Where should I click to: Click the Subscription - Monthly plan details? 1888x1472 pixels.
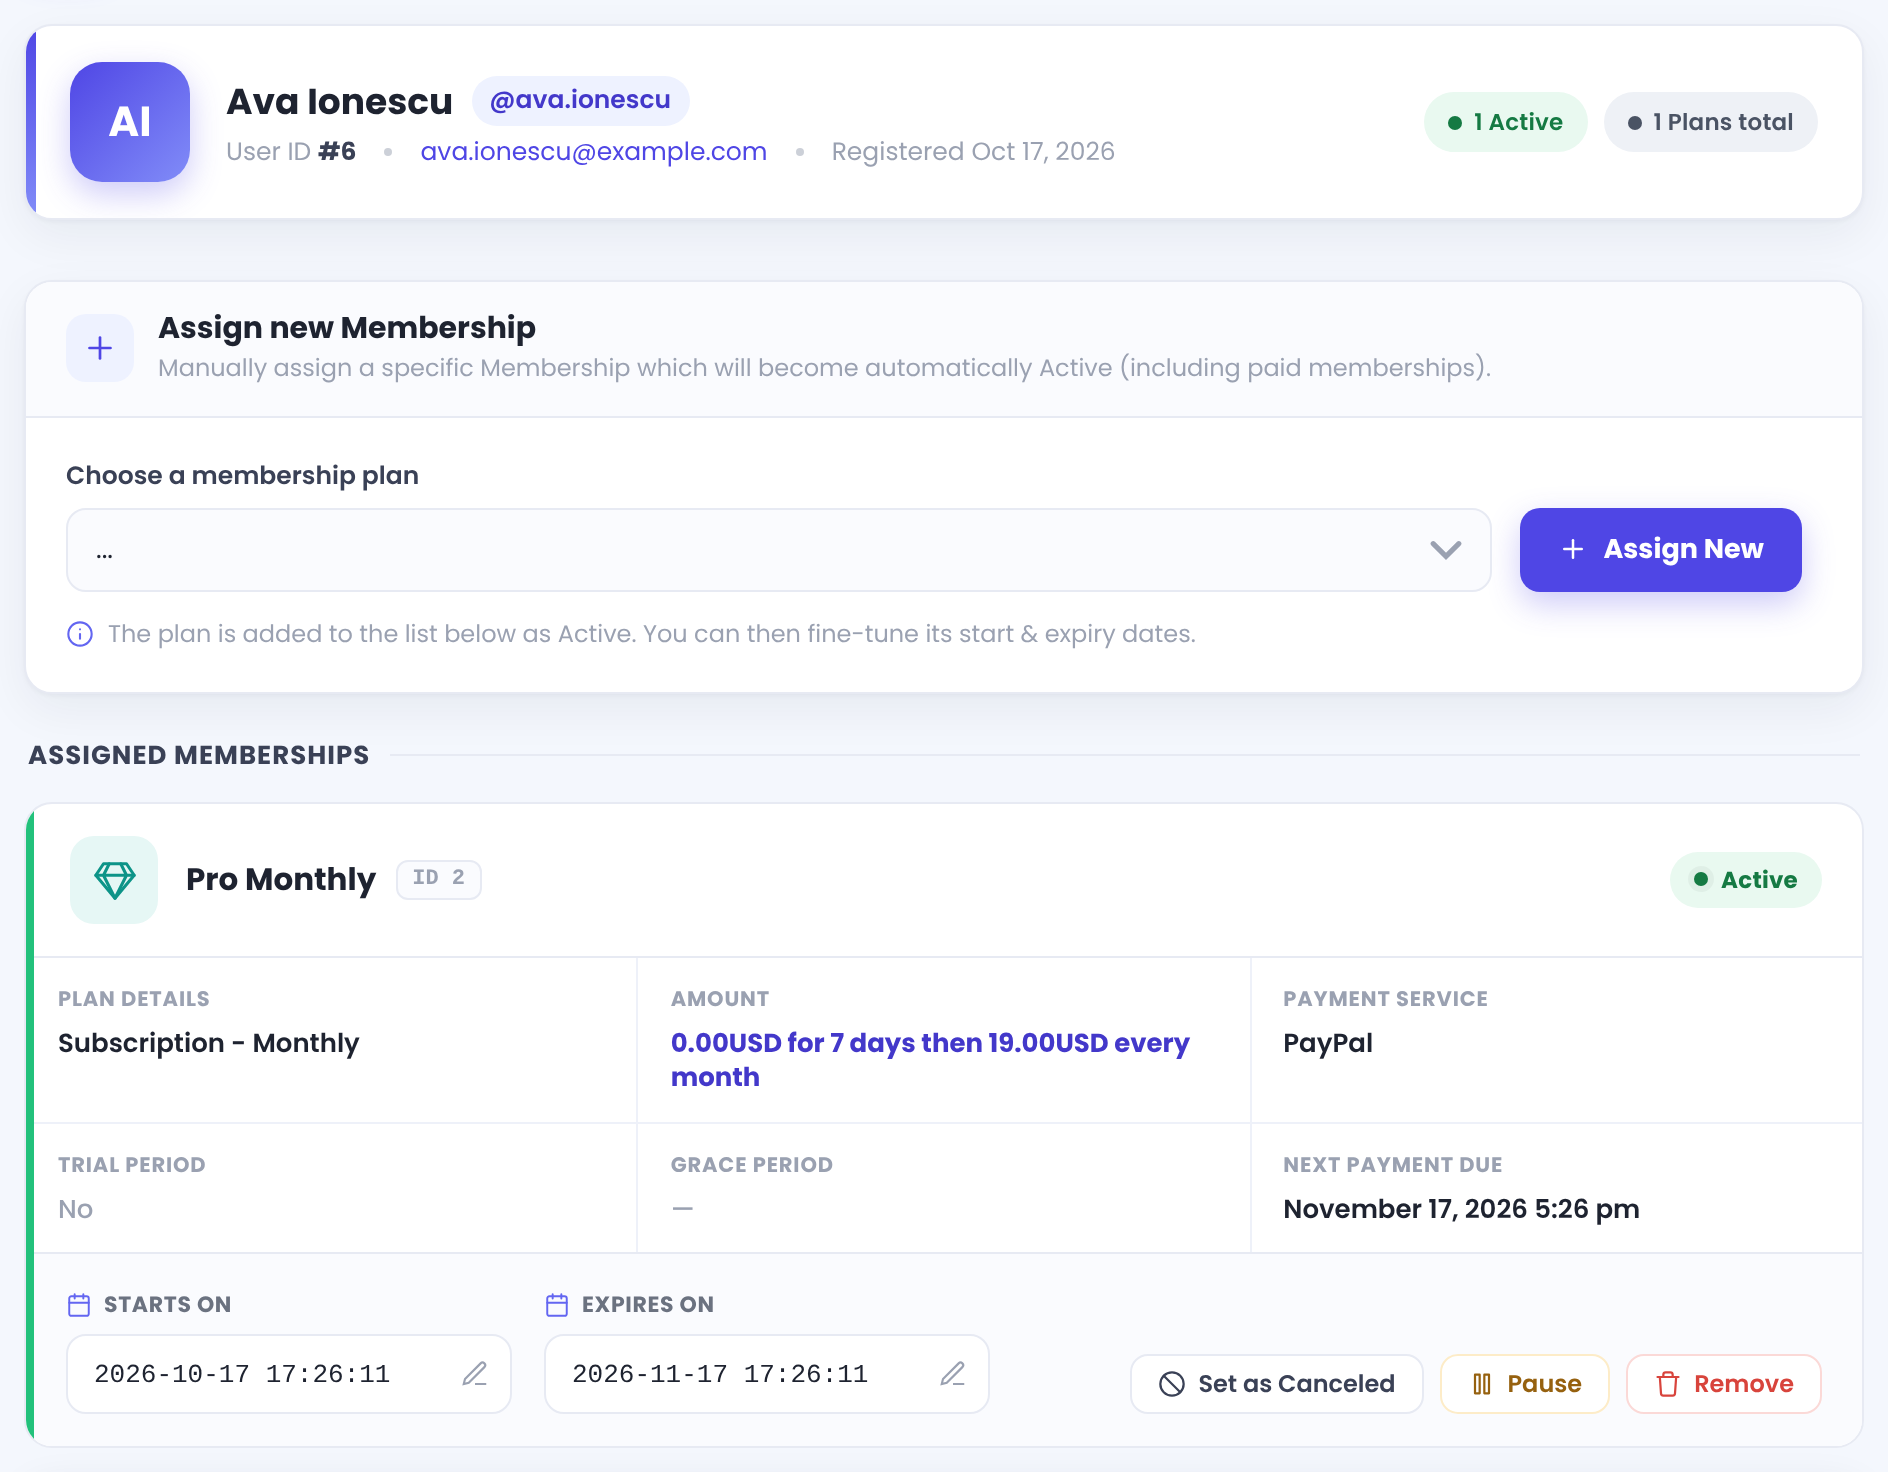[x=208, y=1043]
